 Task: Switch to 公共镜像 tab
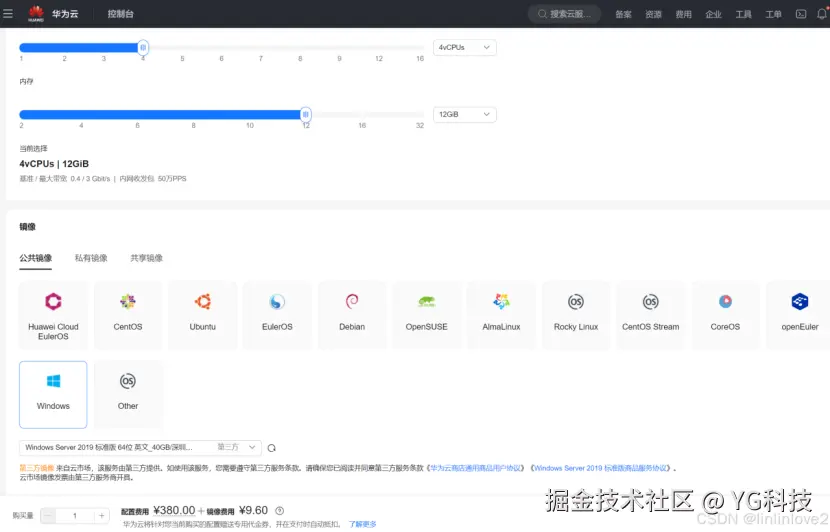pos(35,258)
